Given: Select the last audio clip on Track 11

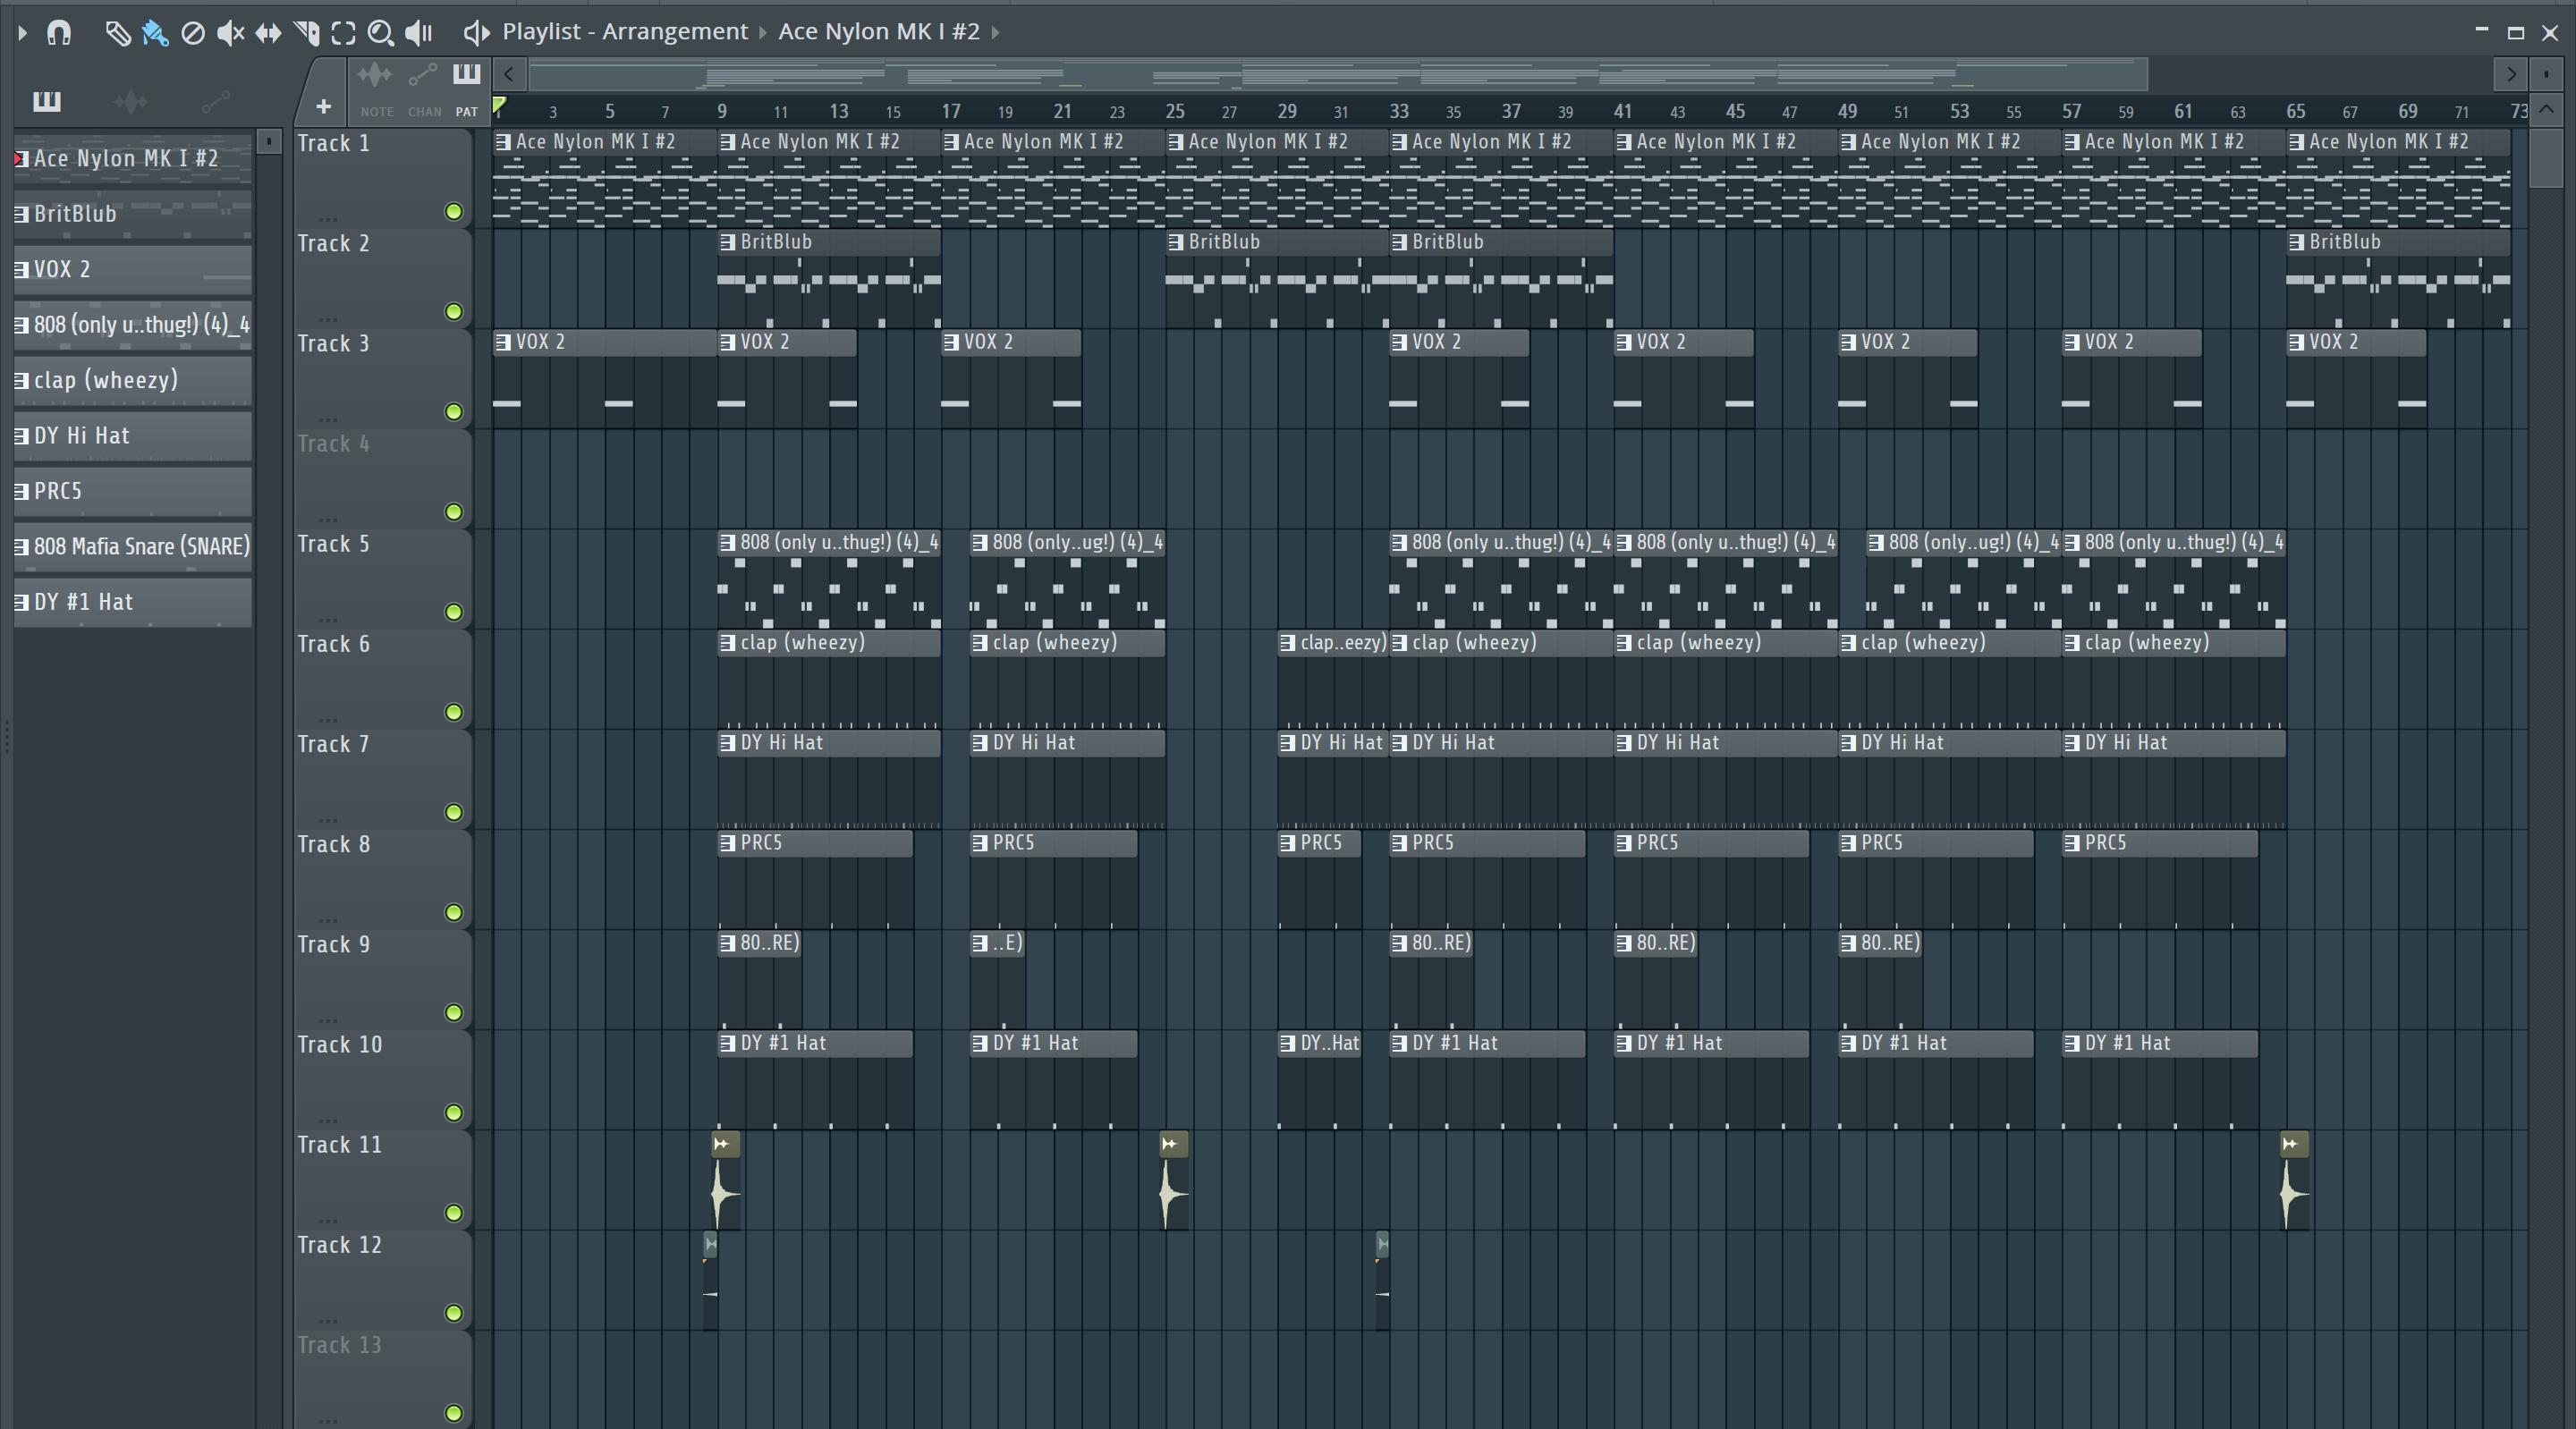Looking at the screenshot, I should tap(2295, 1181).
